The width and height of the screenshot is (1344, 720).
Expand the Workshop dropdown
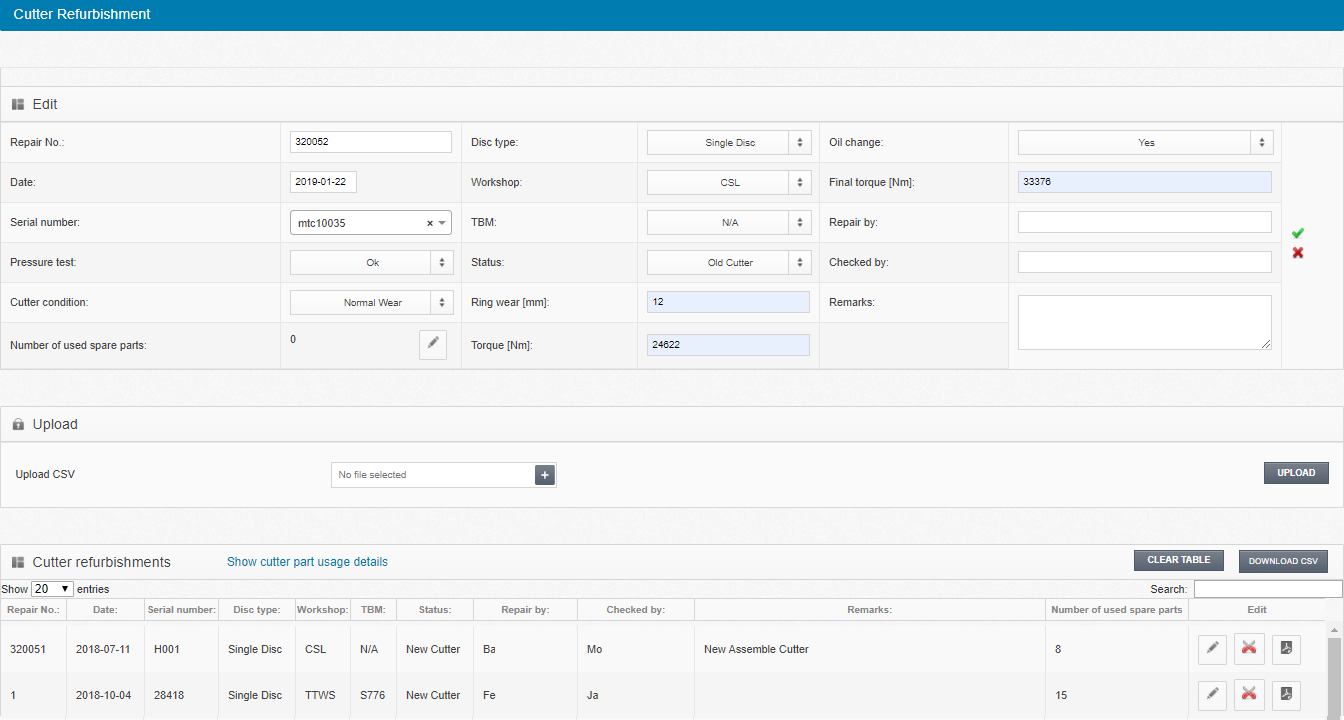coord(728,183)
